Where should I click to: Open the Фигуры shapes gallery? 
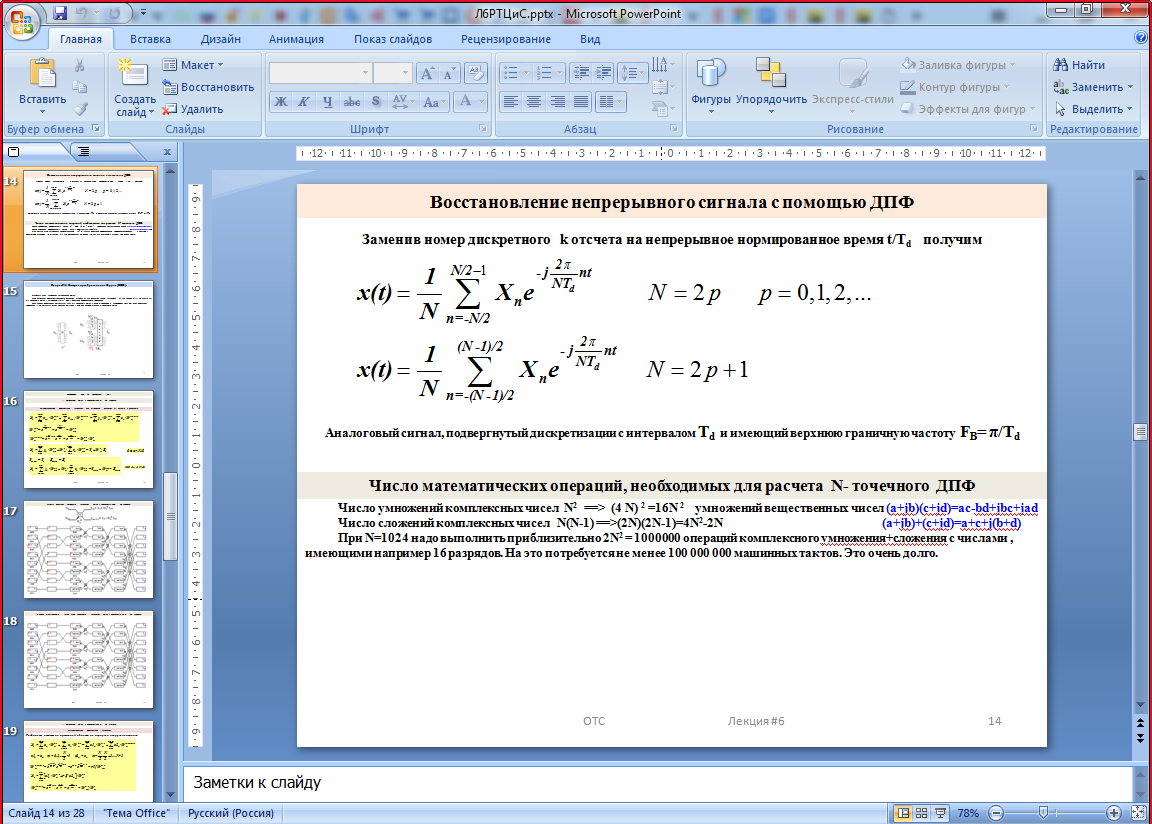710,84
